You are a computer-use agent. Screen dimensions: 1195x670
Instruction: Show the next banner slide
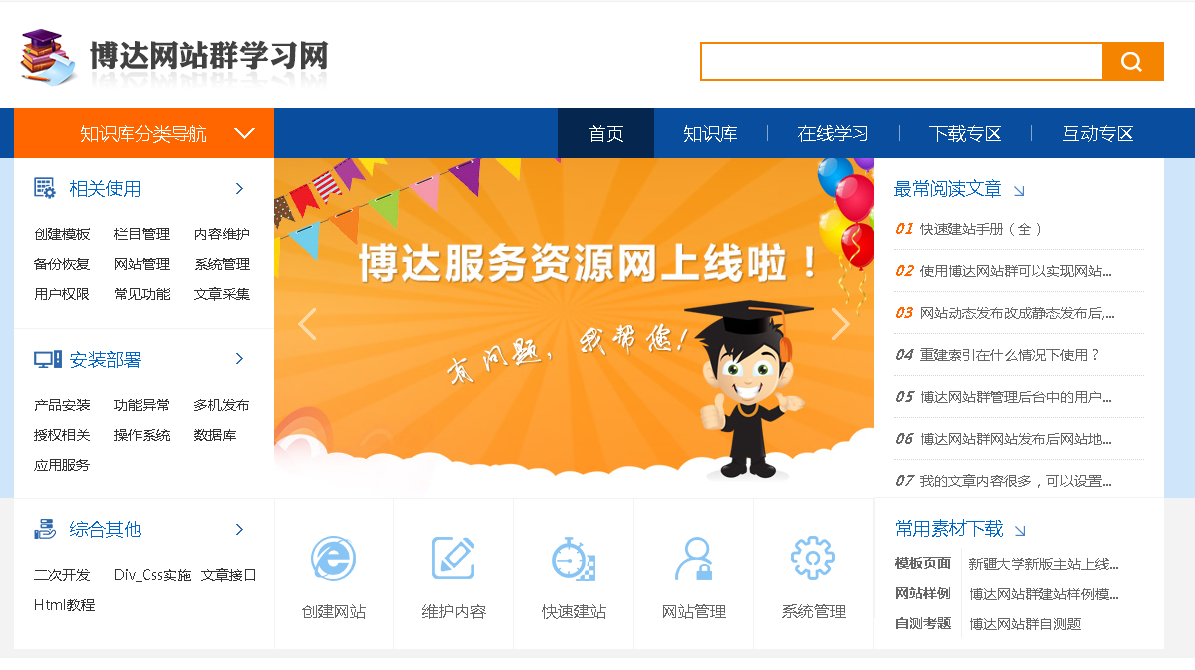pos(840,324)
